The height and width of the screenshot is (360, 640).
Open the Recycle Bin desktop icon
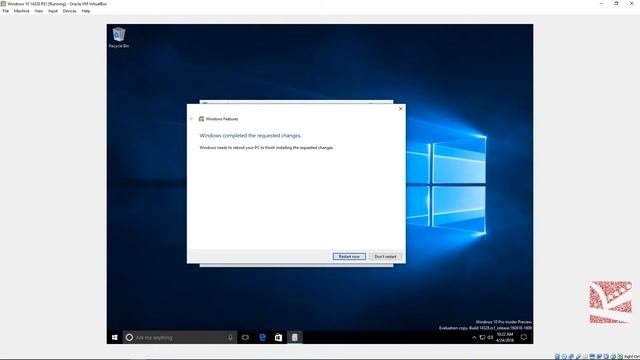[x=119, y=38]
